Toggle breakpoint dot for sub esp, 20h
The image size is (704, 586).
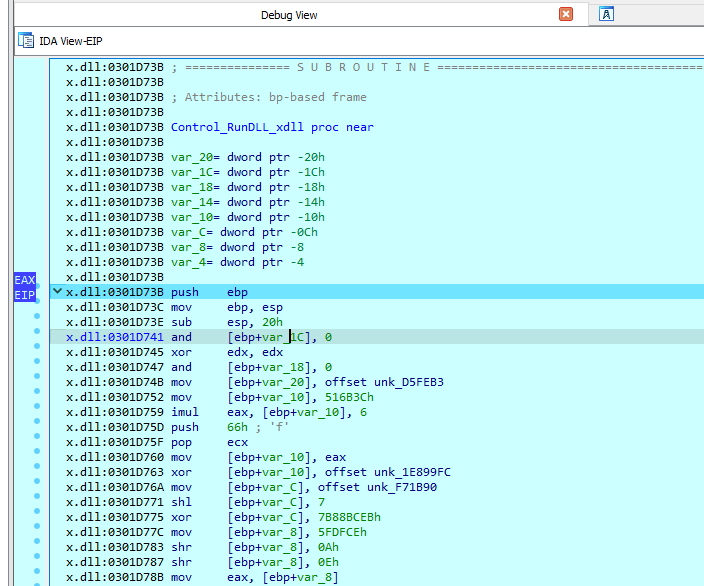pyautogui.click(x=37, y=331)
